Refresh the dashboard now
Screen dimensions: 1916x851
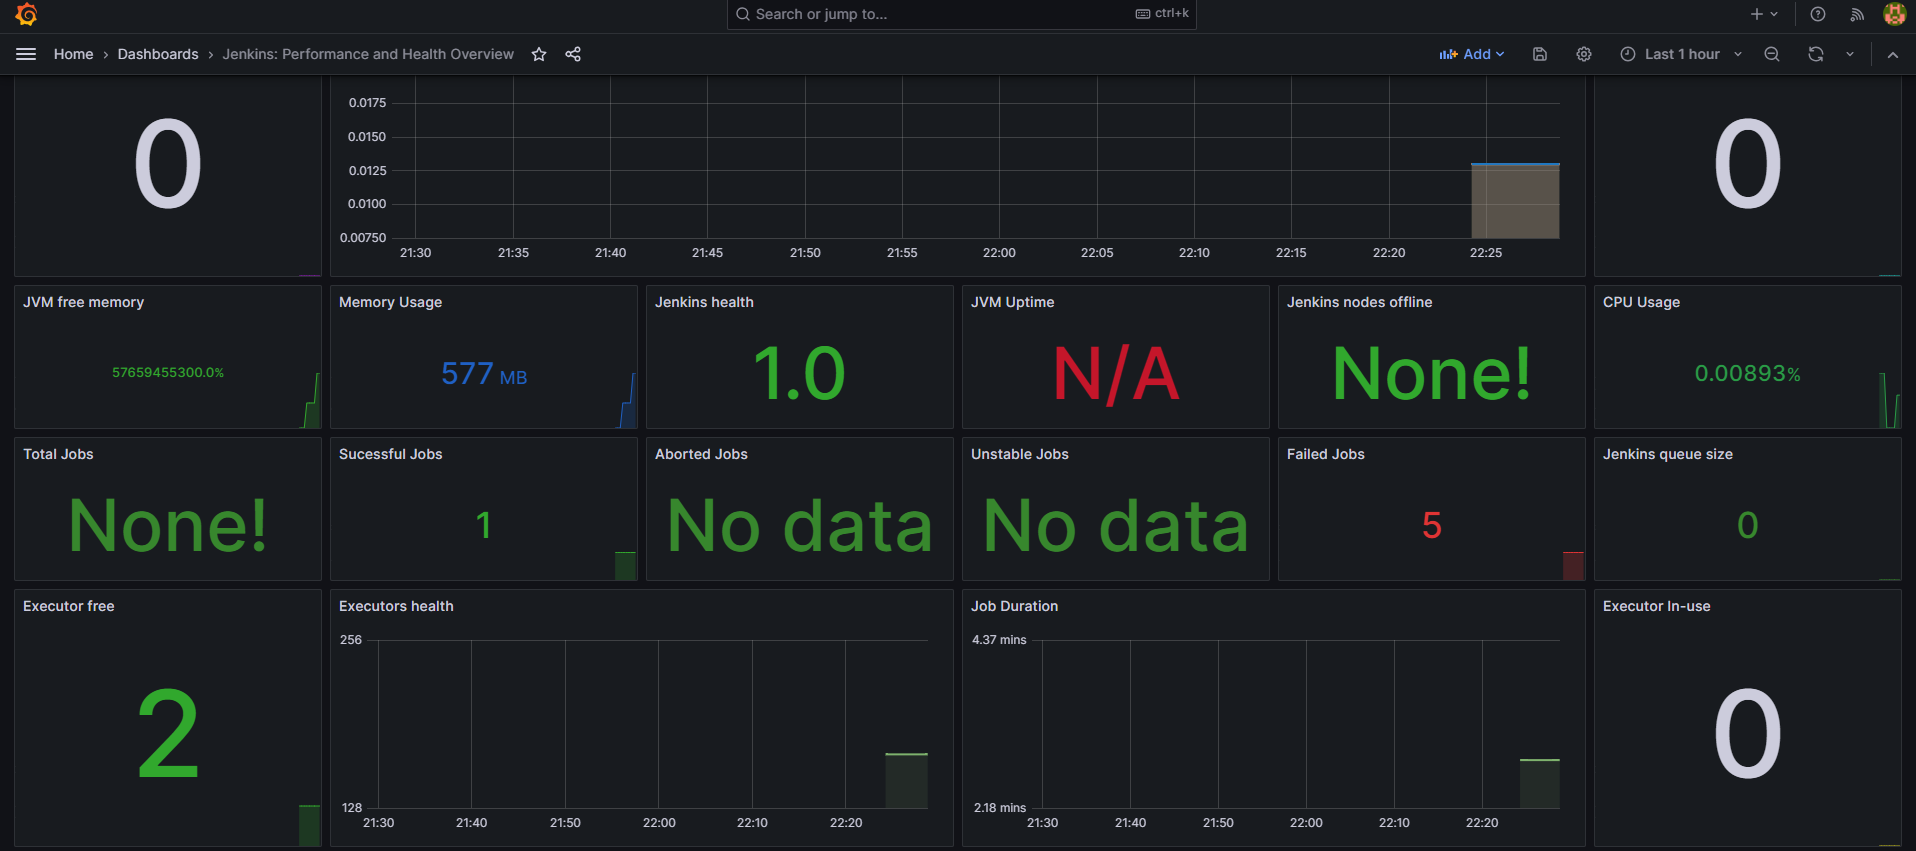(1816, 54)
